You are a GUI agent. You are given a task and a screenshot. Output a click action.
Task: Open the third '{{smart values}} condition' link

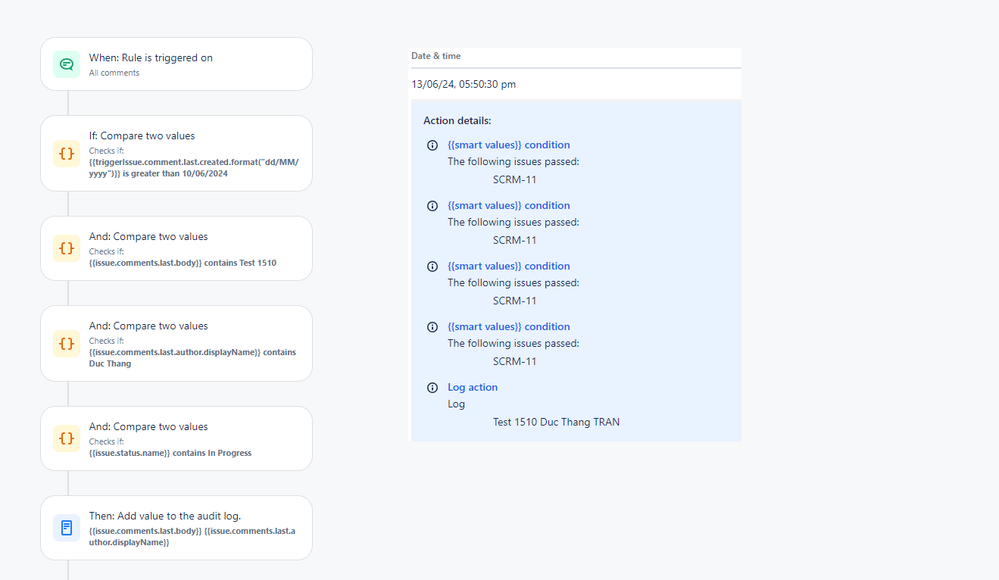point(508,266)
